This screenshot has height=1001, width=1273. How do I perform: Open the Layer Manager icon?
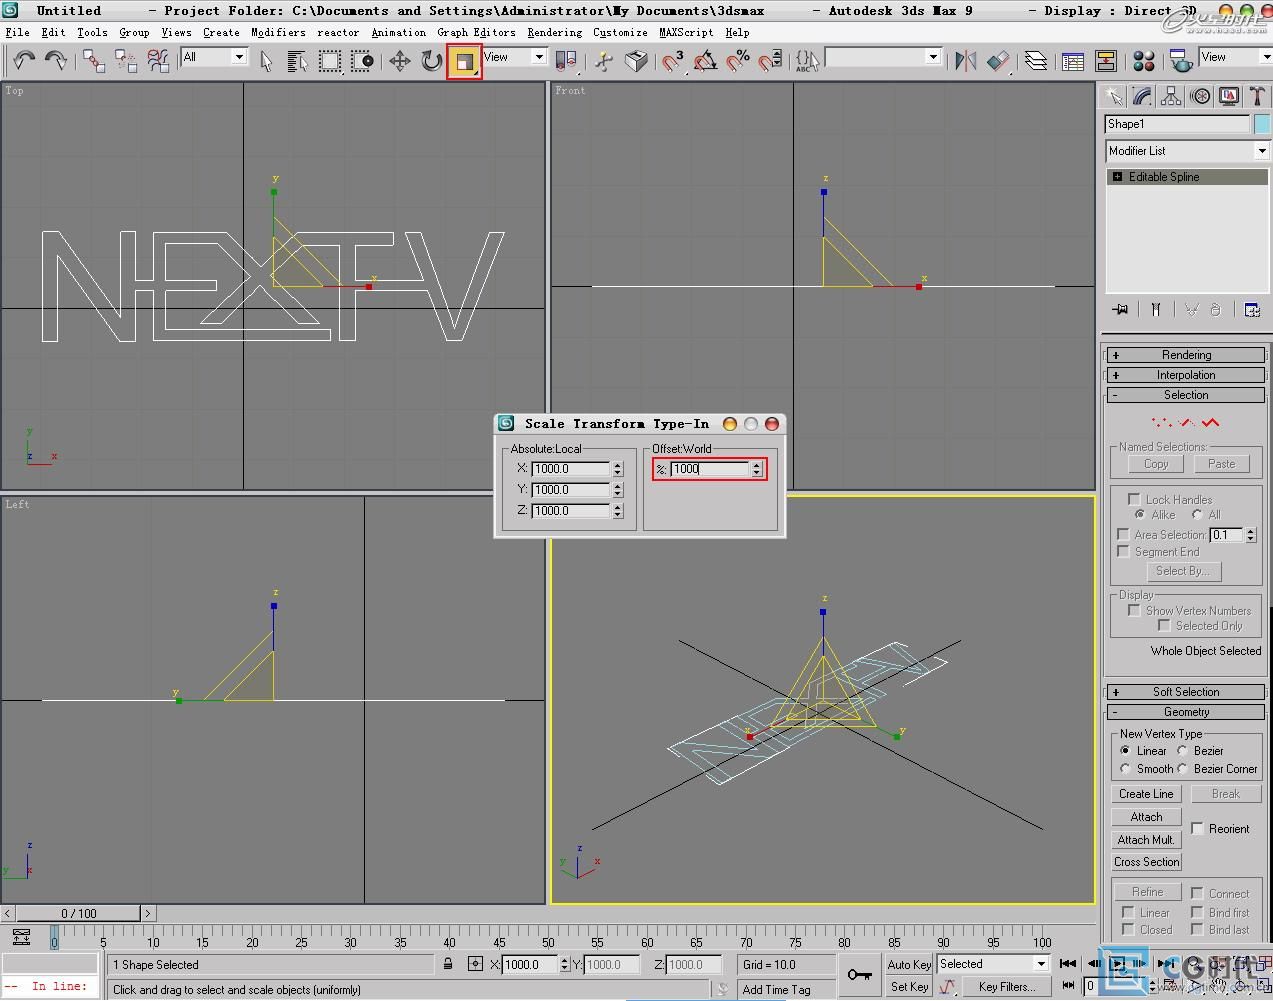pyautogui.click(x=1036, y=61)
